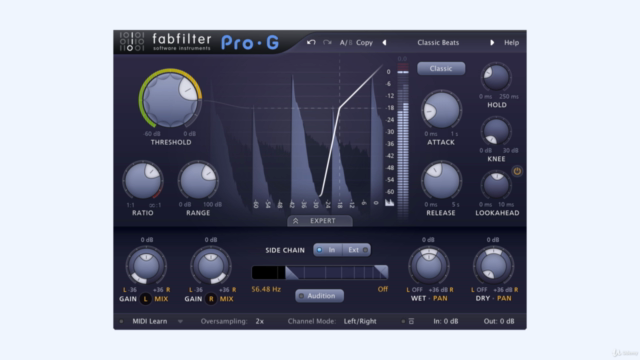Select side chain In option
The width and height of the screenshot is (640, 360).
(328, 250)
